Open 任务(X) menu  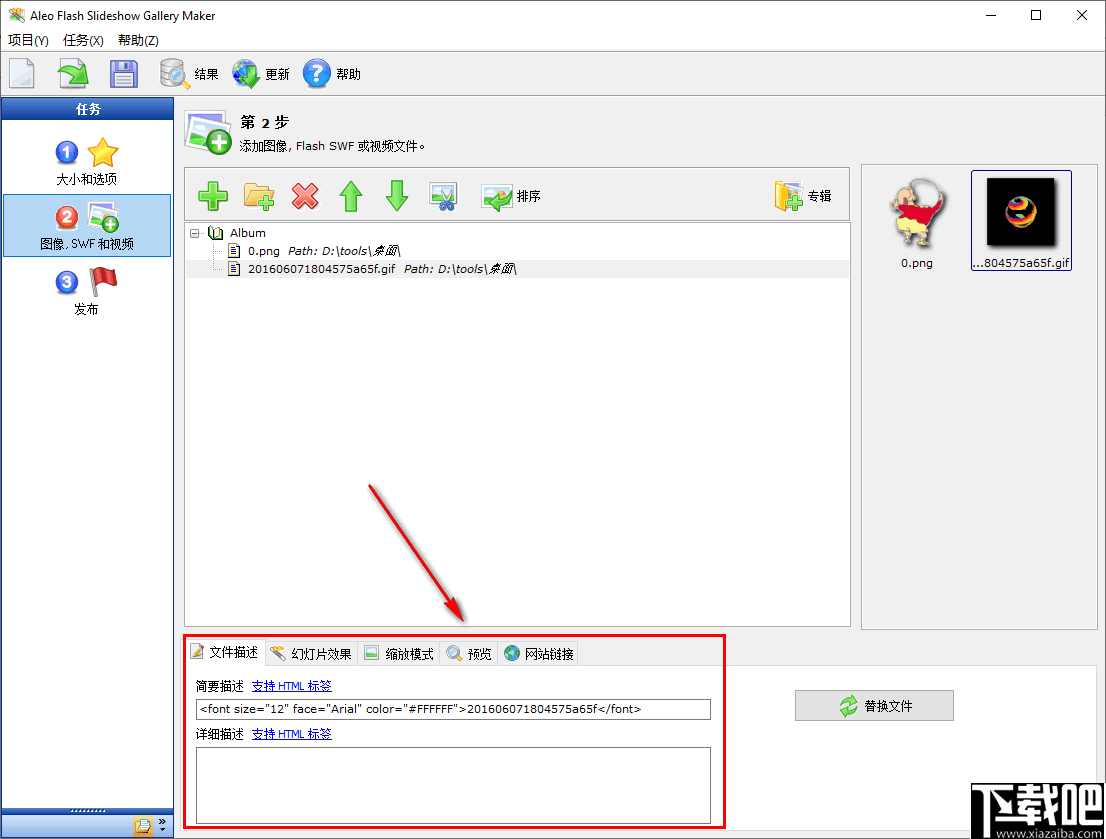(x=83, y=40)
